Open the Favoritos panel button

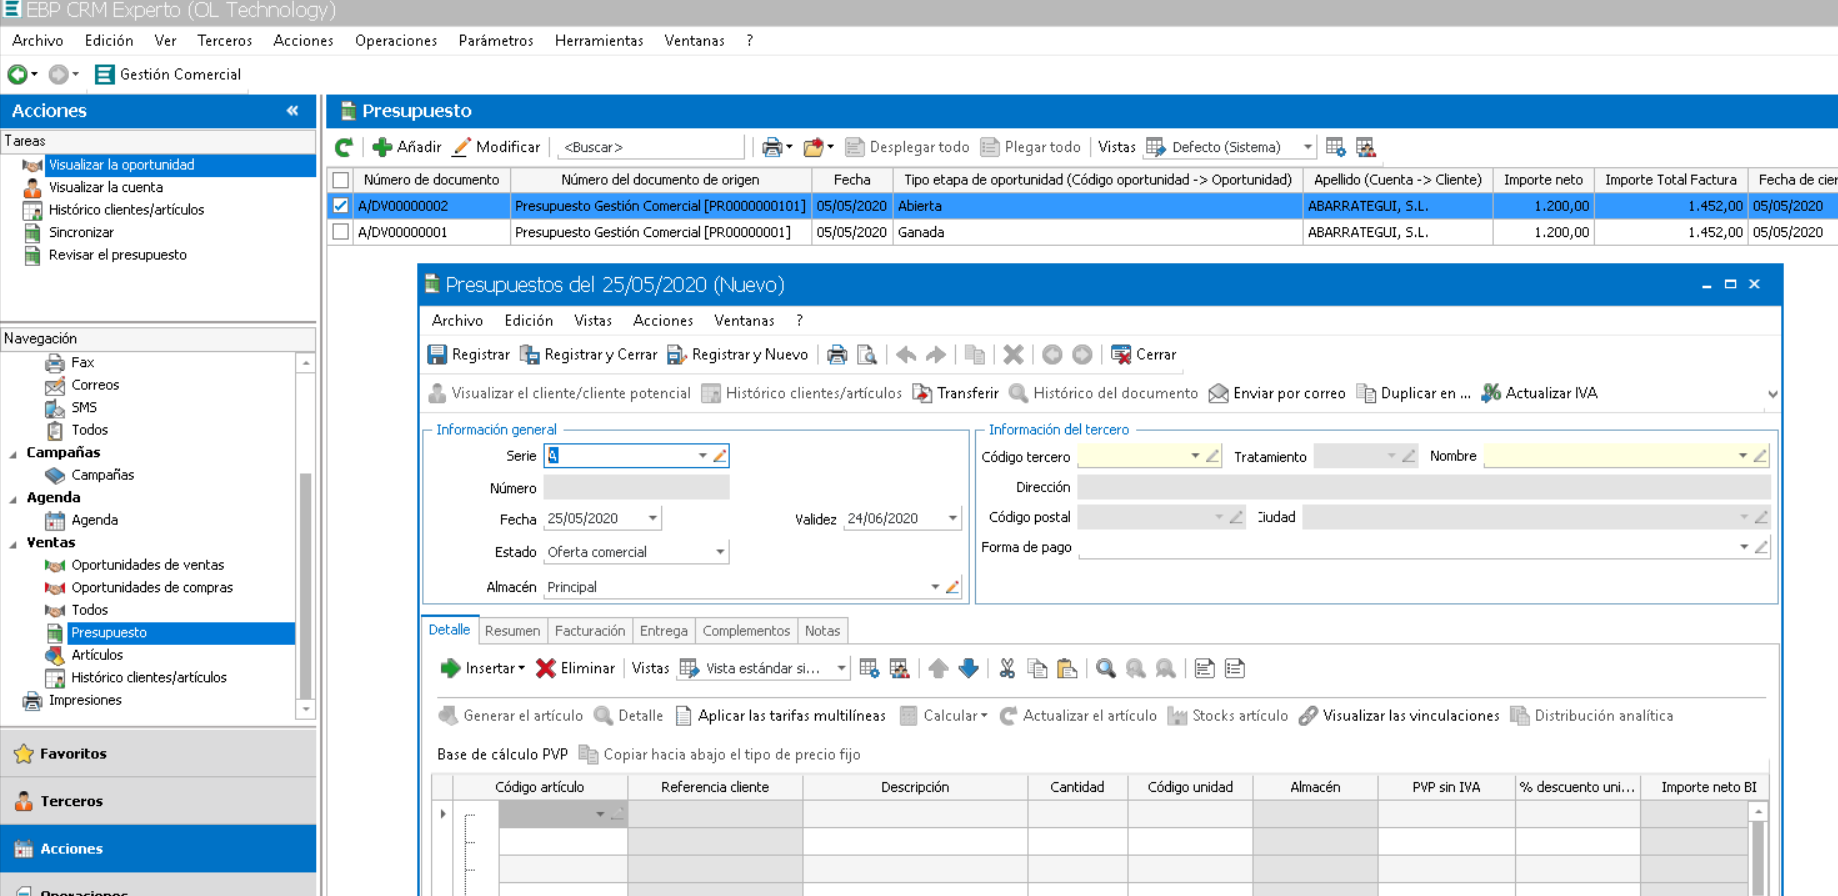(158, 754)
